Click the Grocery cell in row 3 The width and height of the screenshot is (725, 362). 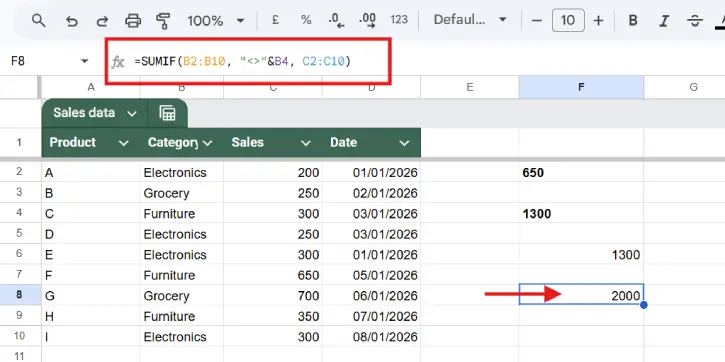click(x=182, y=193)
